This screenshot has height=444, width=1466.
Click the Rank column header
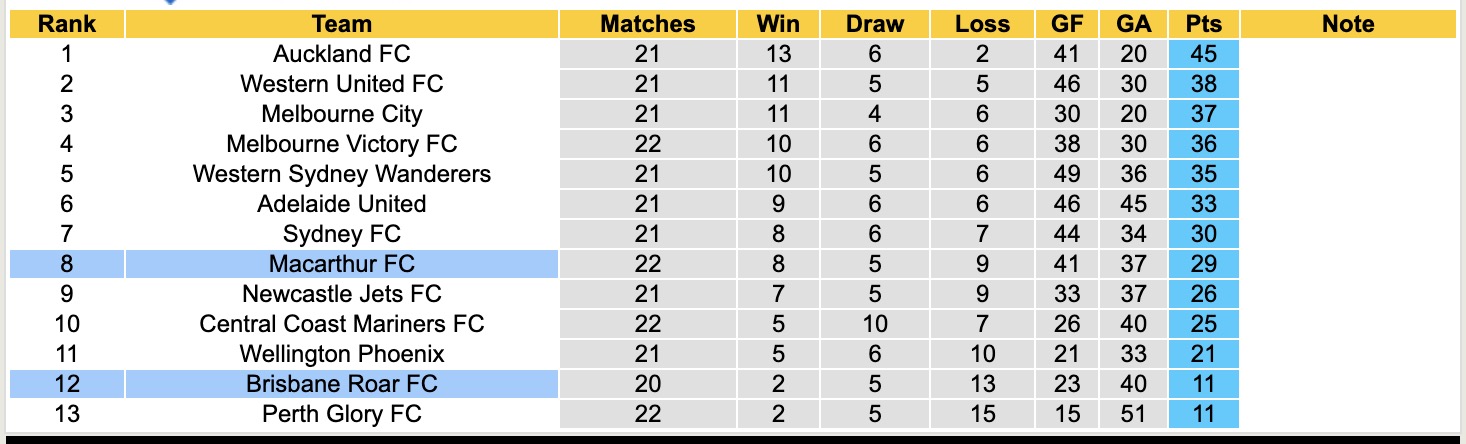[66, 24]
